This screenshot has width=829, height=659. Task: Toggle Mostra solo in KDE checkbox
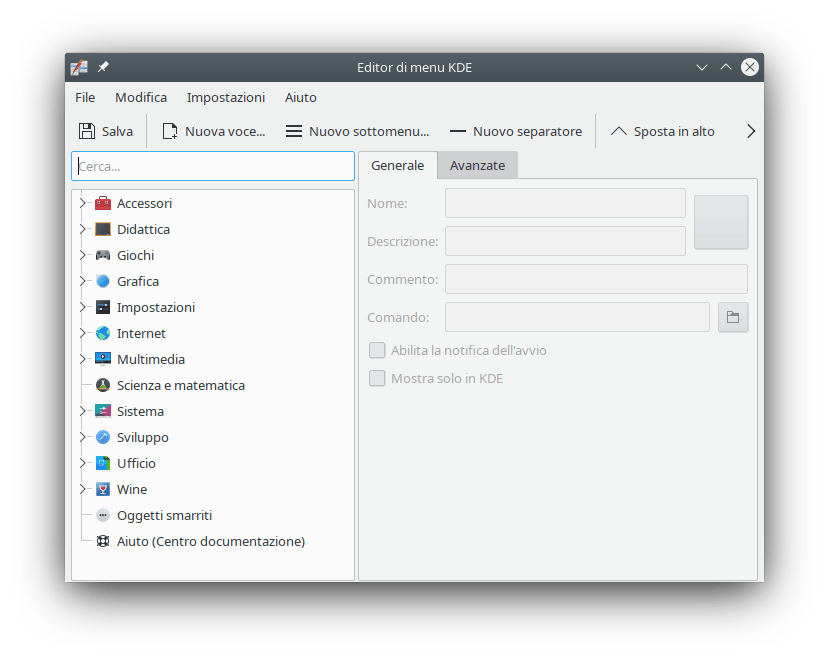pos(377,378)
